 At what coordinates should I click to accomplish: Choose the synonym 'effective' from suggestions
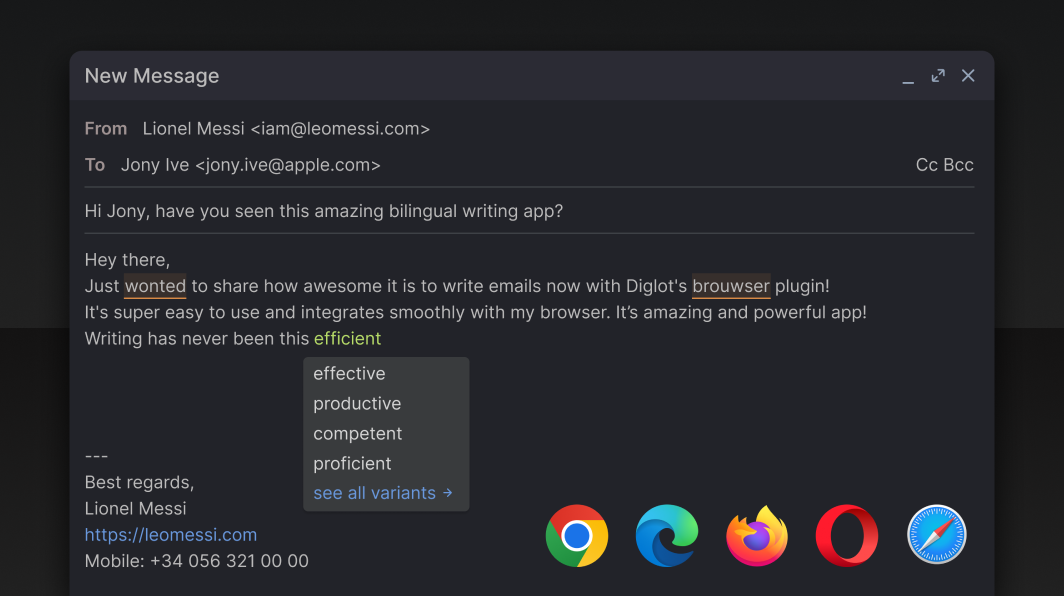click(x=349, y=373)
